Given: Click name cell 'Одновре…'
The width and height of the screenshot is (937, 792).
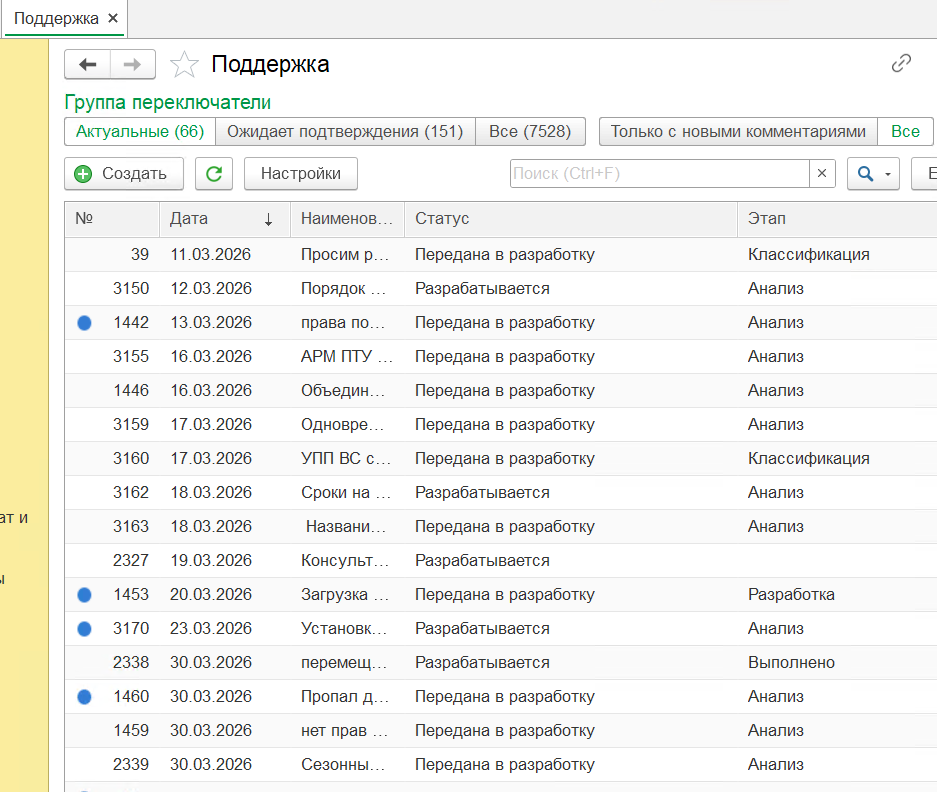Looking at the screenshot, I should (342, 425).
